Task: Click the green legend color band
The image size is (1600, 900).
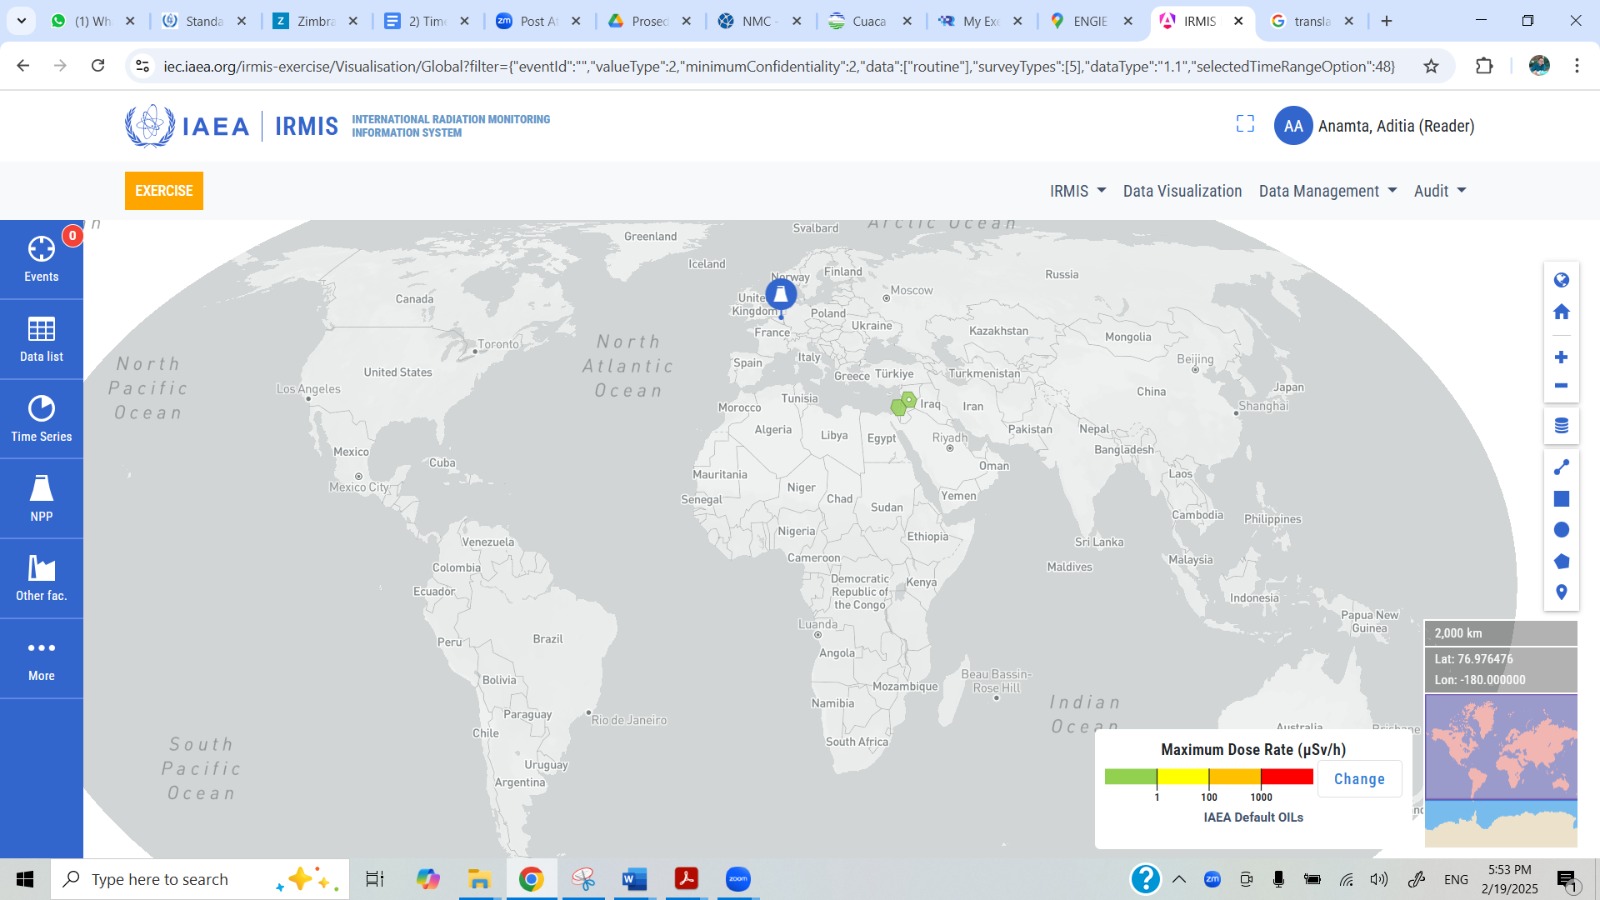Action: pos(1131,777)
